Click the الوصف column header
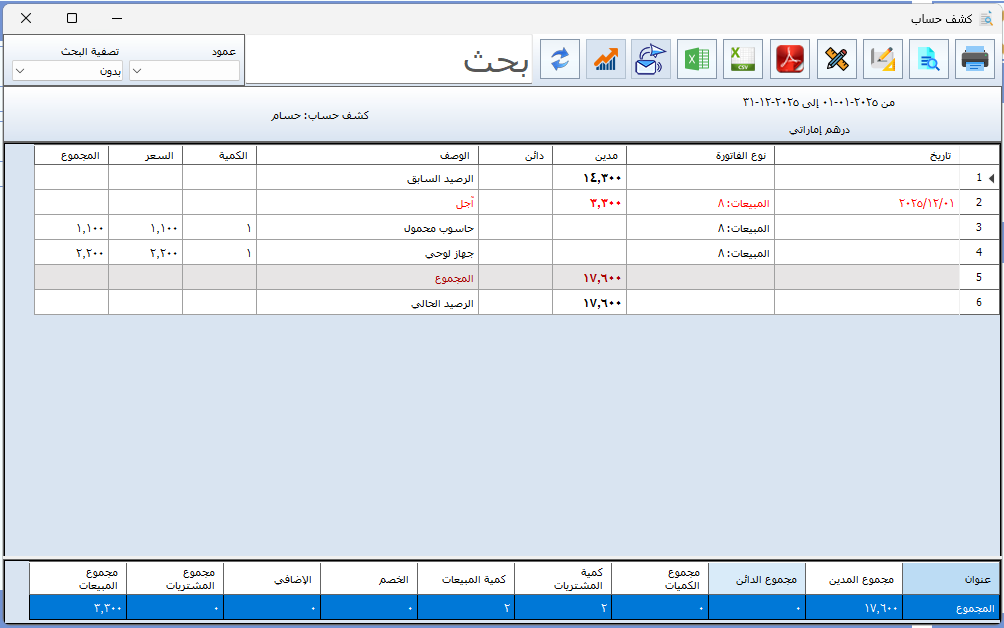Image resolution: width=1004 pixels, height=628 pixels. pos(367,155)
